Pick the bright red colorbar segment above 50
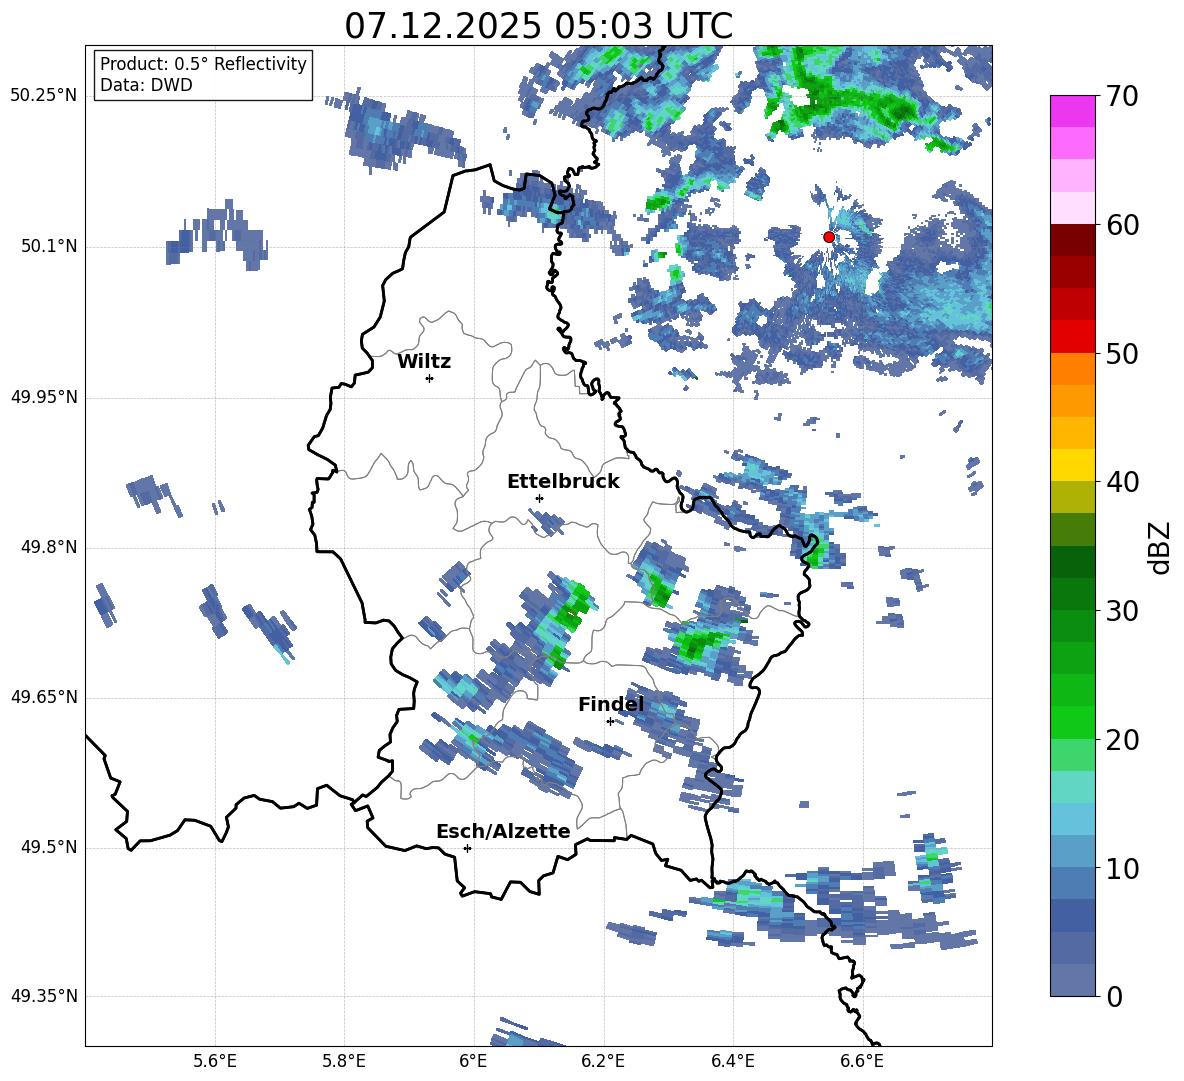Screen dimensions: 1184x1081 pyautogui.click(x=1072, y=337)
